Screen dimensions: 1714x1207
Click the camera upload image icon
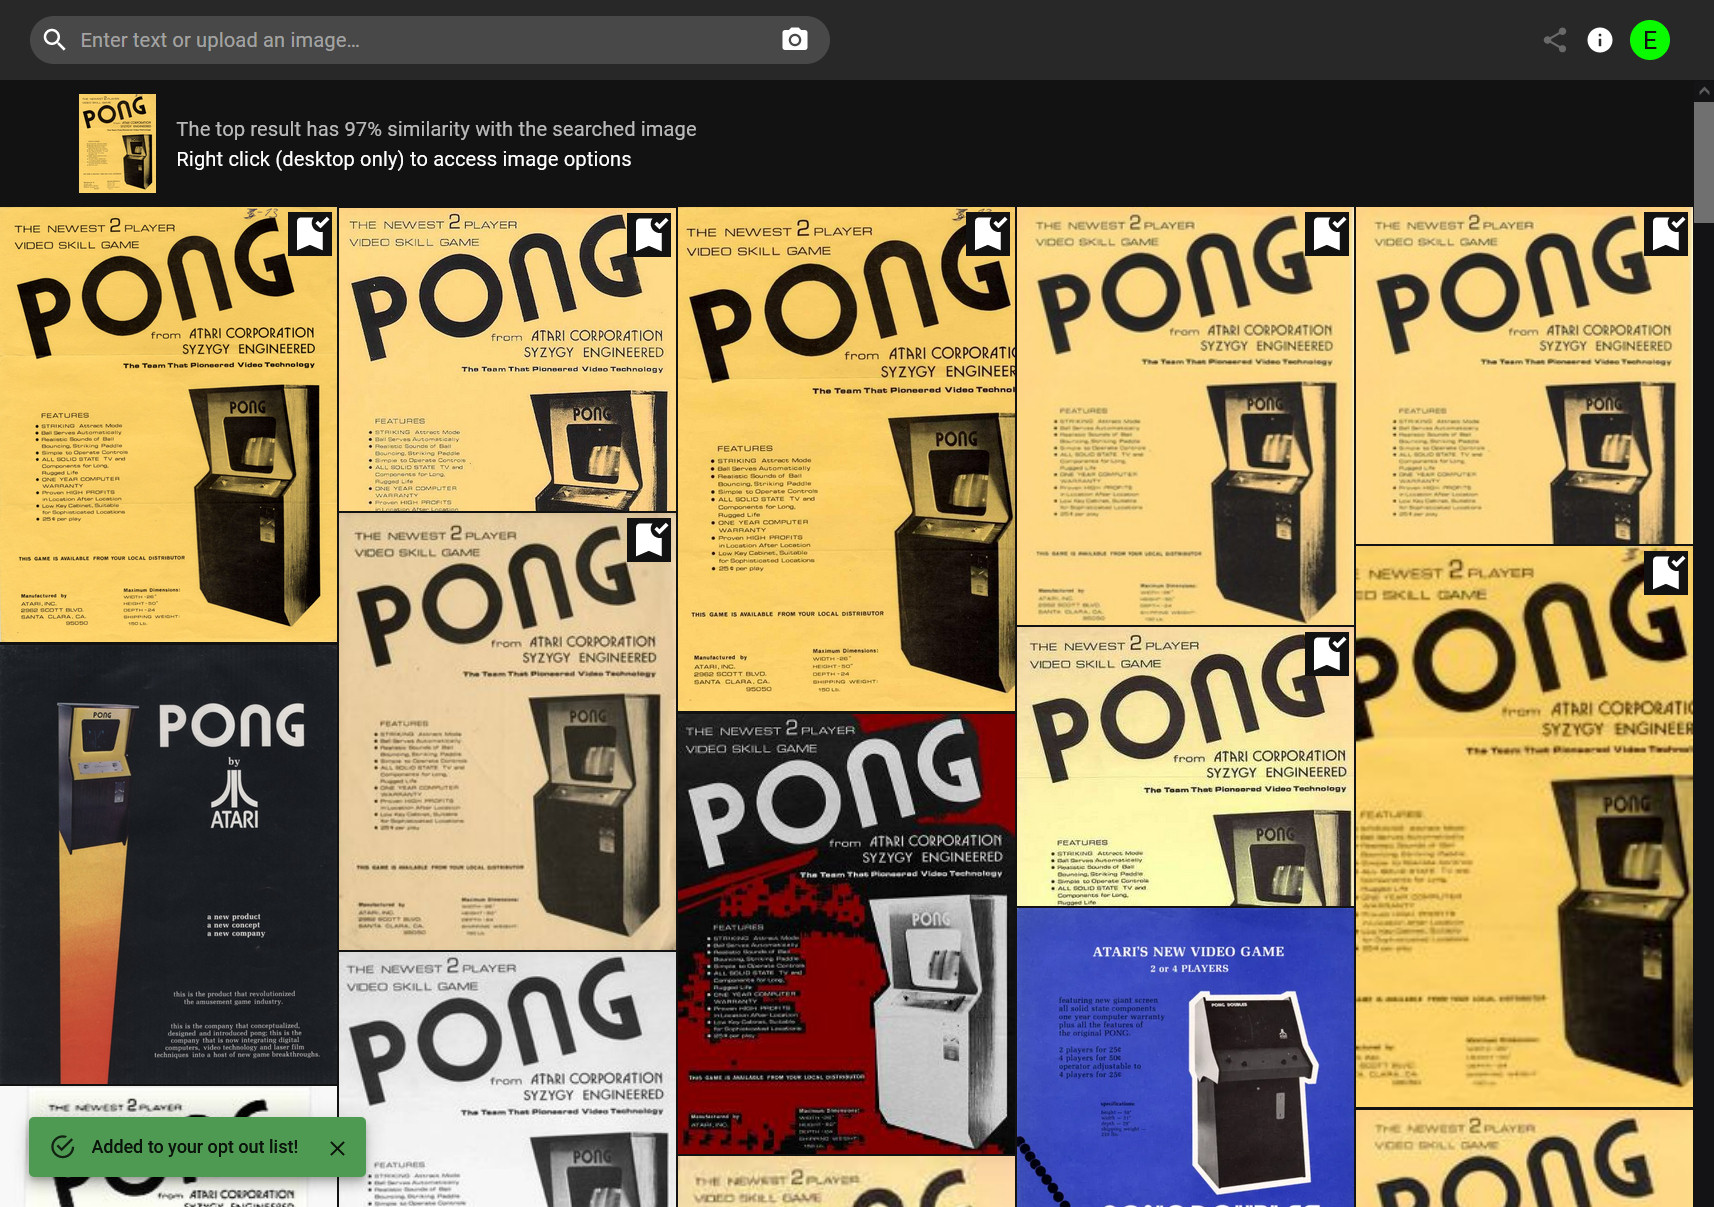coord(795,40)
